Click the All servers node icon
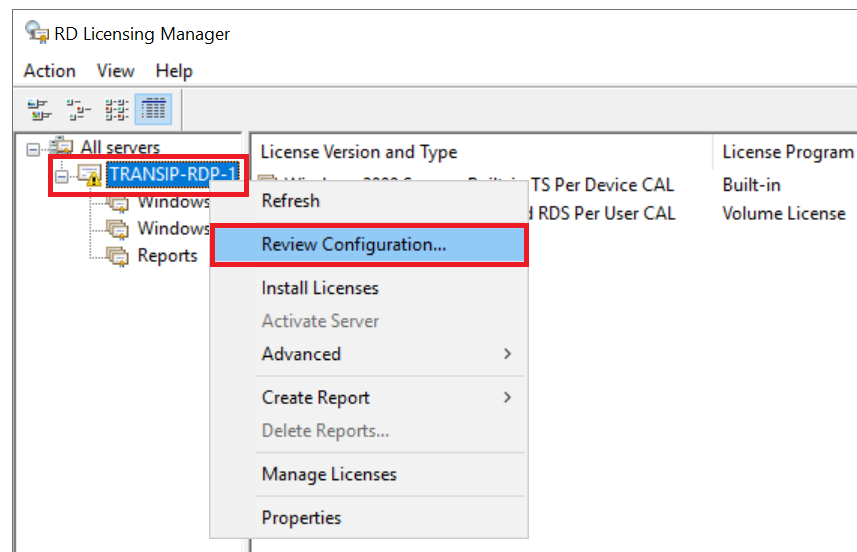857x552 pixels. (x=61, y=145)
